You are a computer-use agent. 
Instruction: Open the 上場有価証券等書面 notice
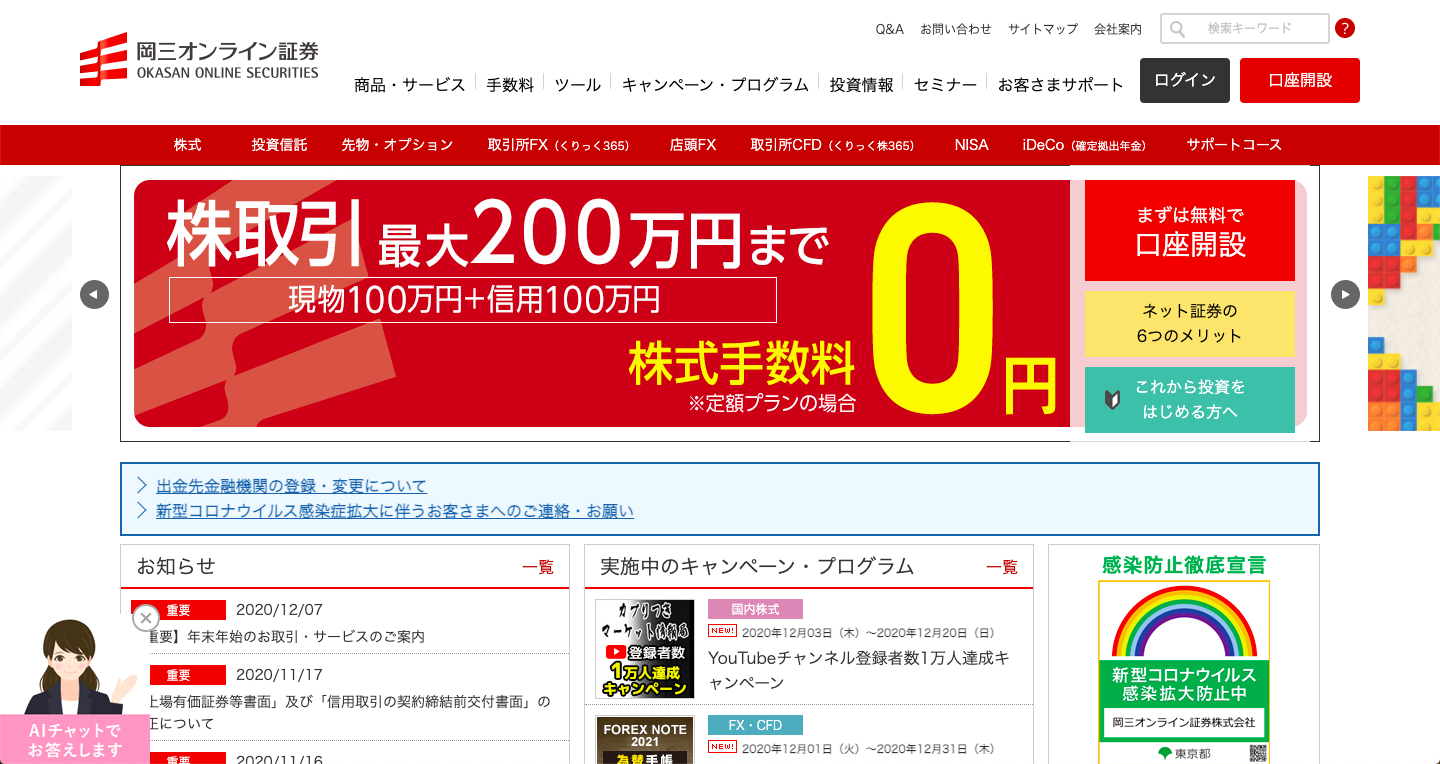[349, 712]
